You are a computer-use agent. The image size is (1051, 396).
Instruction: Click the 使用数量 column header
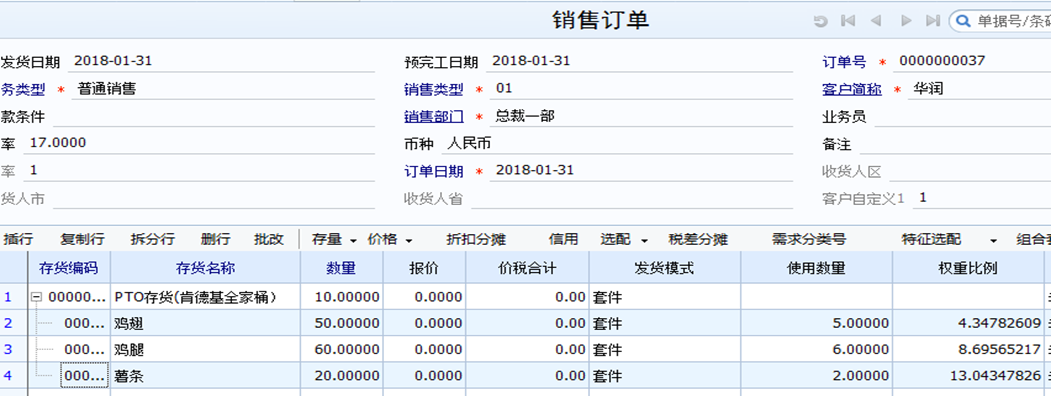click(x=816, y=268)
